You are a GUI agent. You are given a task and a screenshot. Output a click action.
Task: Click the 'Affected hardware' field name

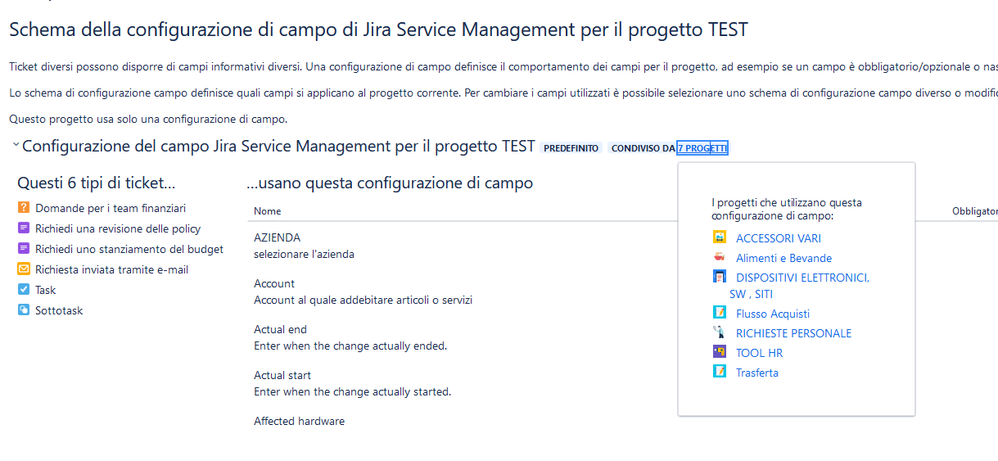[x=299, y=421]
